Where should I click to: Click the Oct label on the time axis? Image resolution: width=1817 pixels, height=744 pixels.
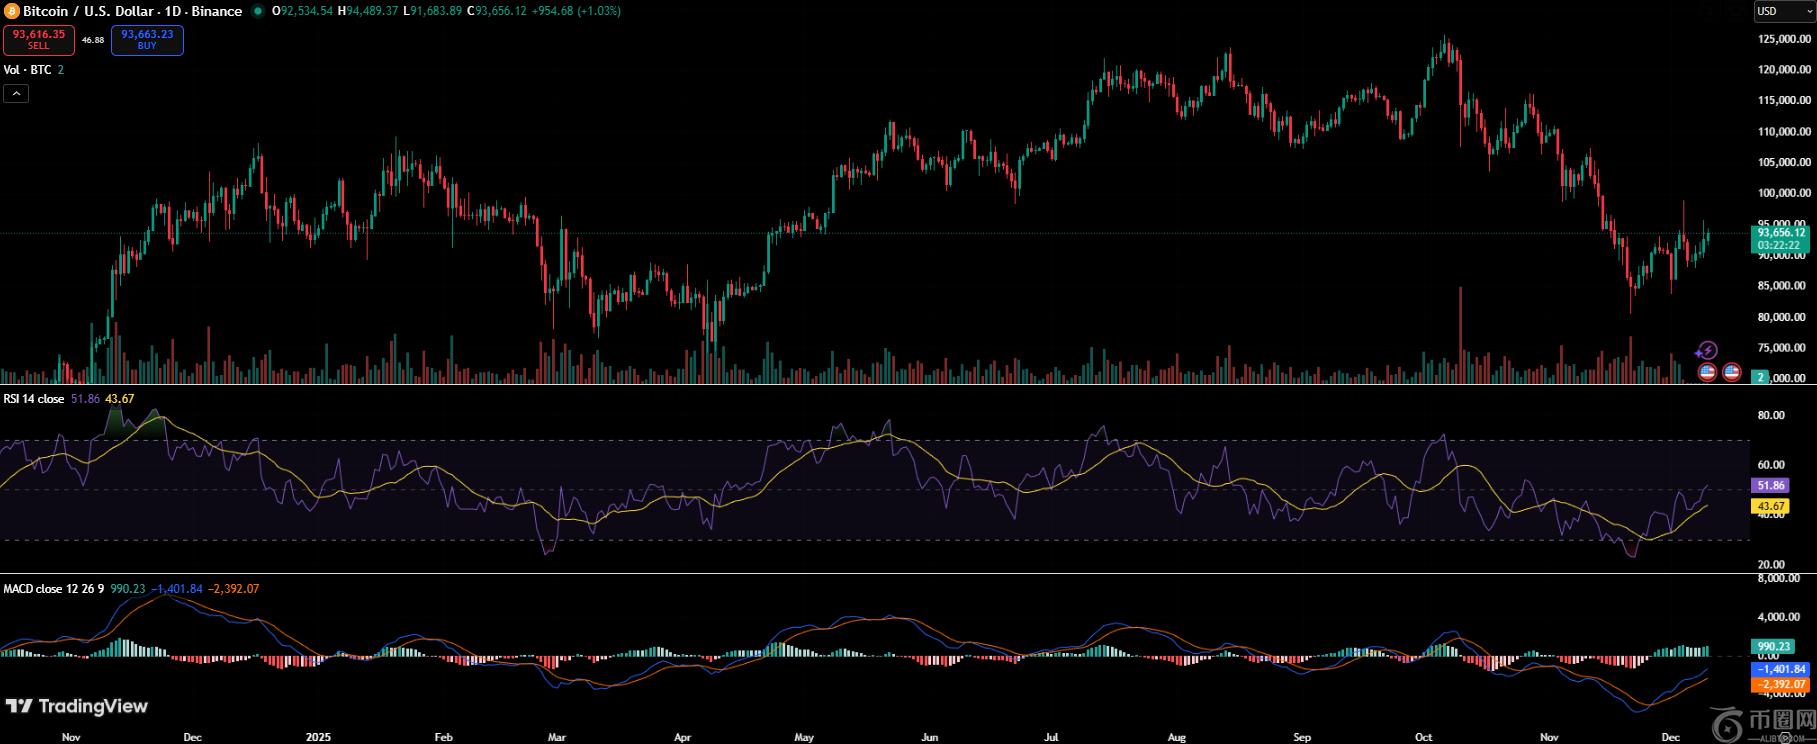click(x=1422, y=737)
